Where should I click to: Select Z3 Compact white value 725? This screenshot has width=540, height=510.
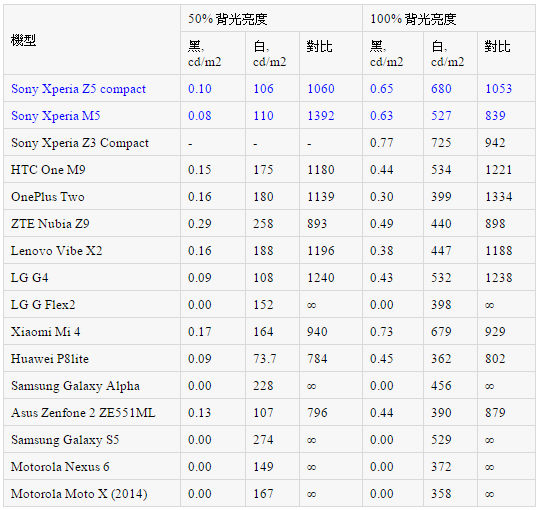click(x=441, y=143)
